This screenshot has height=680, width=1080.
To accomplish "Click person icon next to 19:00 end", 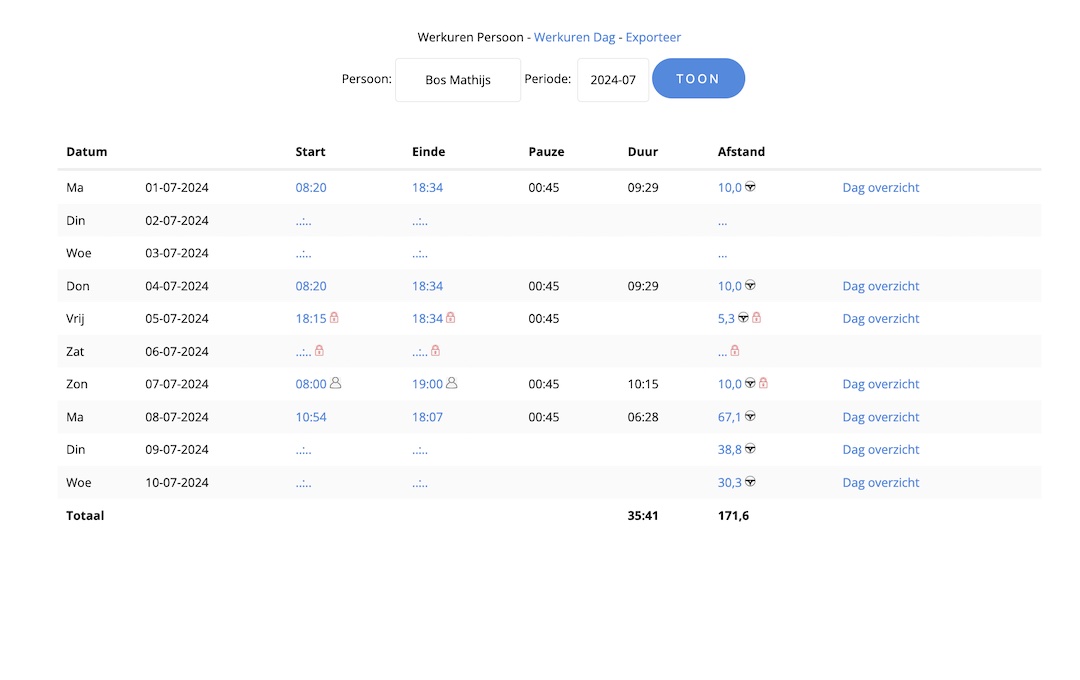I will pyautogui.click(x=452, y=383).
